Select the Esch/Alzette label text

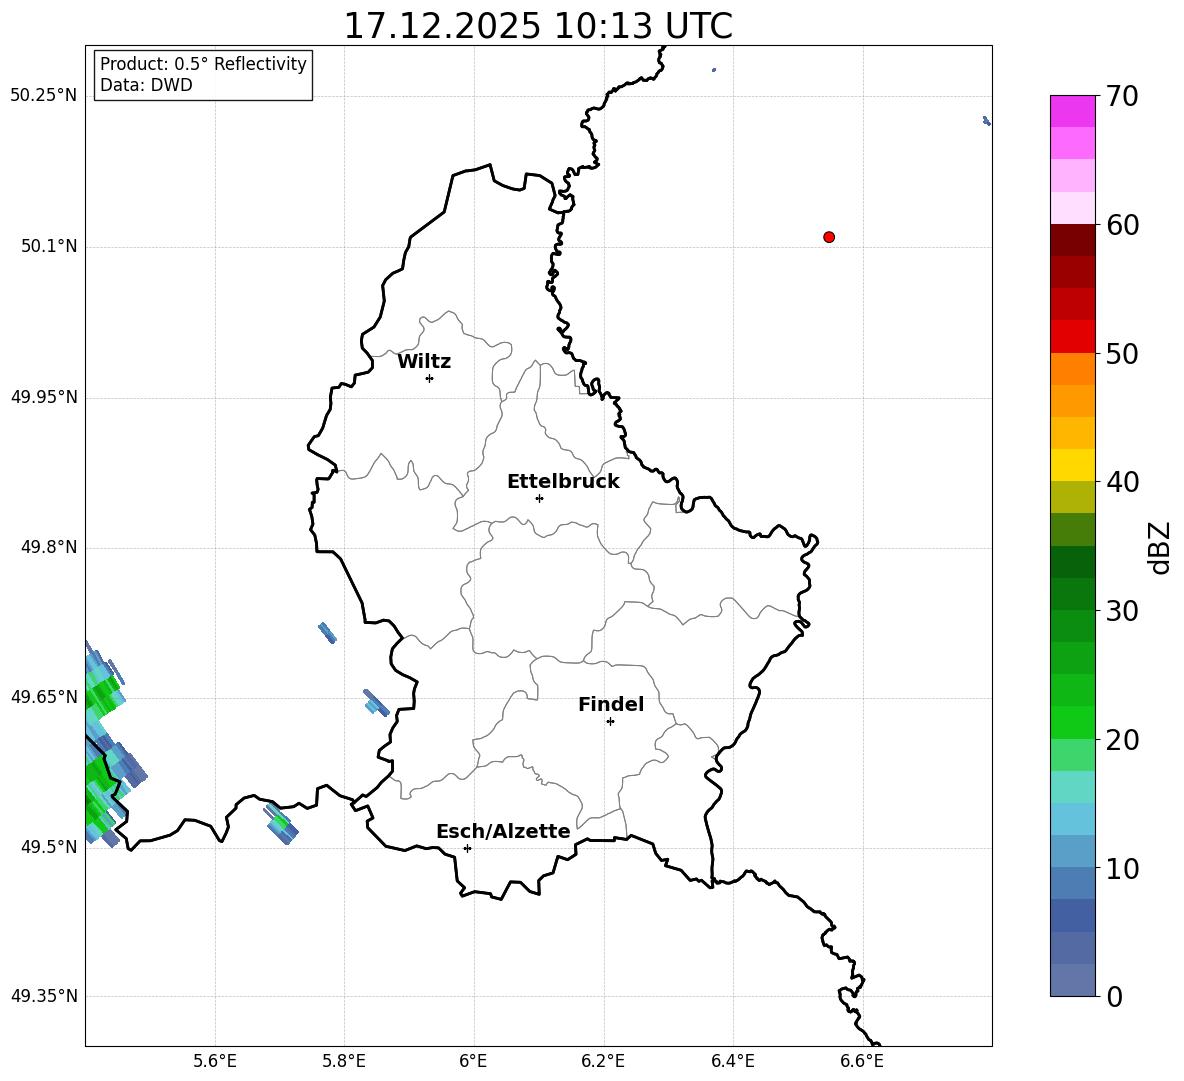tap(503, 832)
